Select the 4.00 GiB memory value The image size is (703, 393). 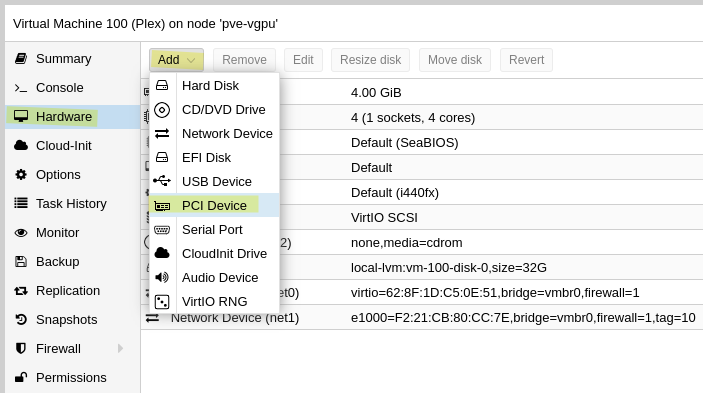coord(376,93)
